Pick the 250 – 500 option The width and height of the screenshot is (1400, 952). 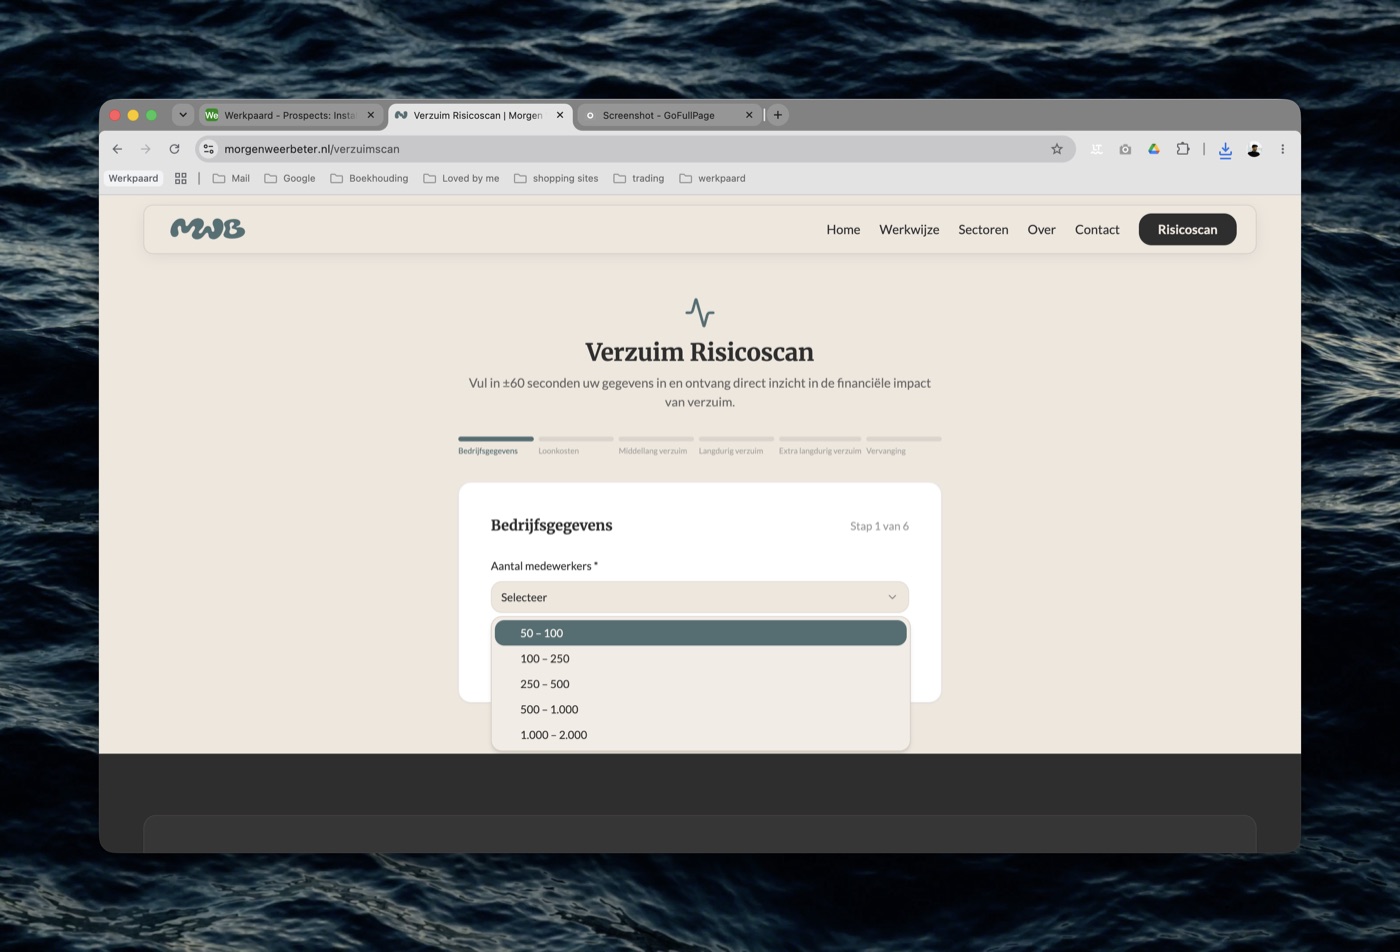[x=700, y=684]
